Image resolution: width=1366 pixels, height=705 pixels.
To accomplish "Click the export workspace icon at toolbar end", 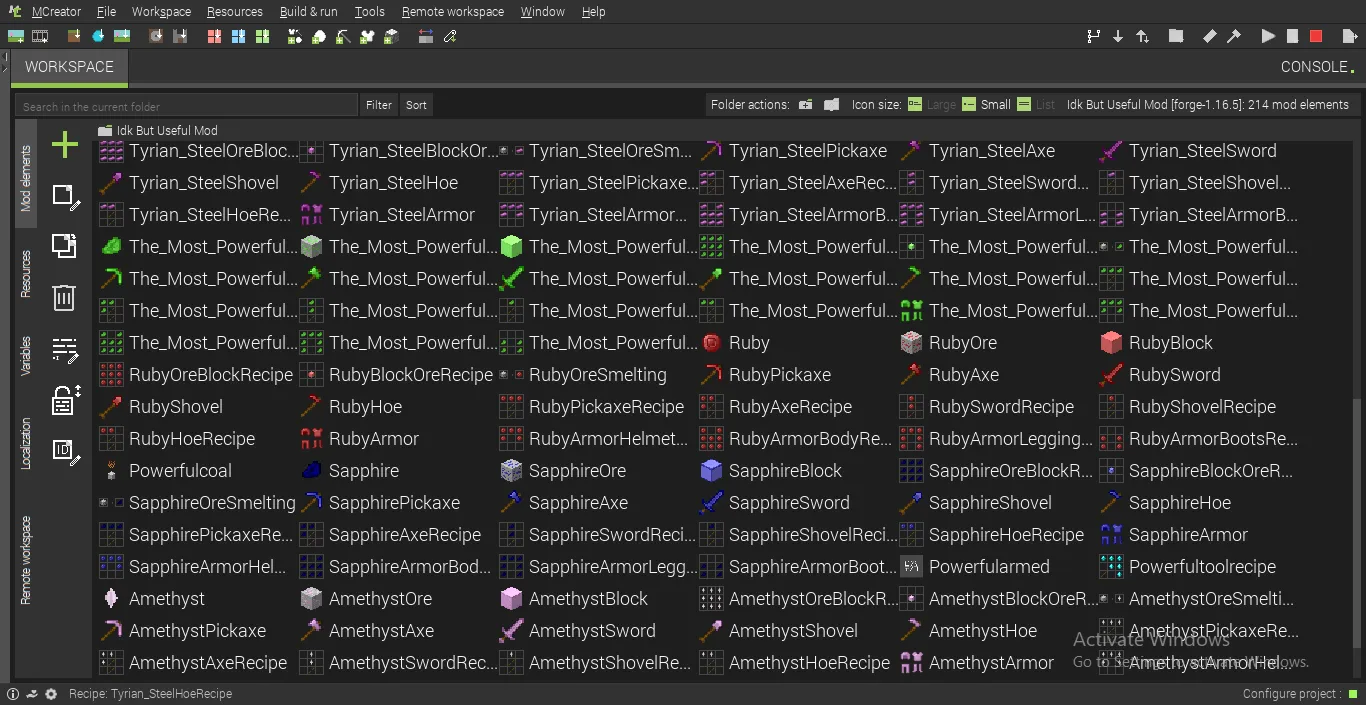I will 1350,36.
